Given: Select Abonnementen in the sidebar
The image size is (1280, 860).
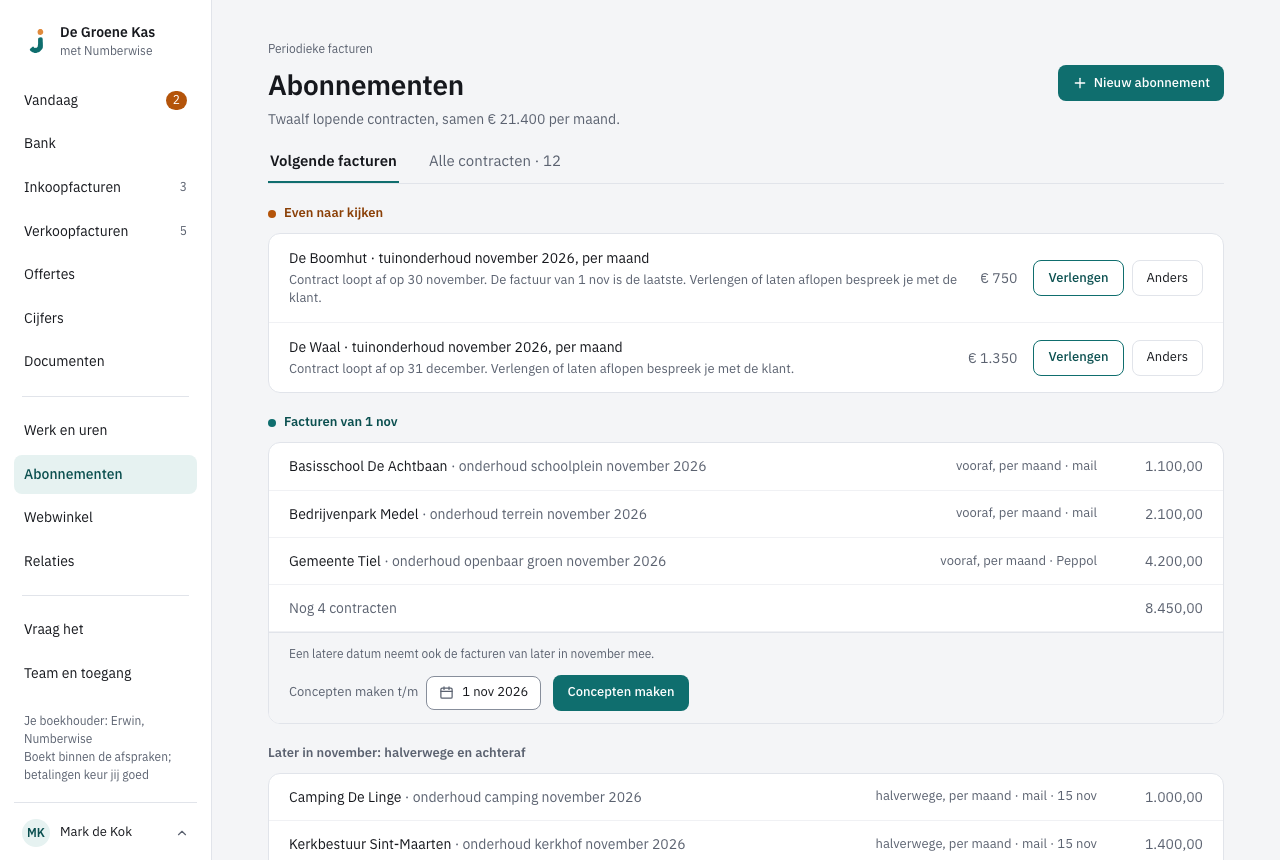Looking at the screenshot, I should tap(105, 474).
